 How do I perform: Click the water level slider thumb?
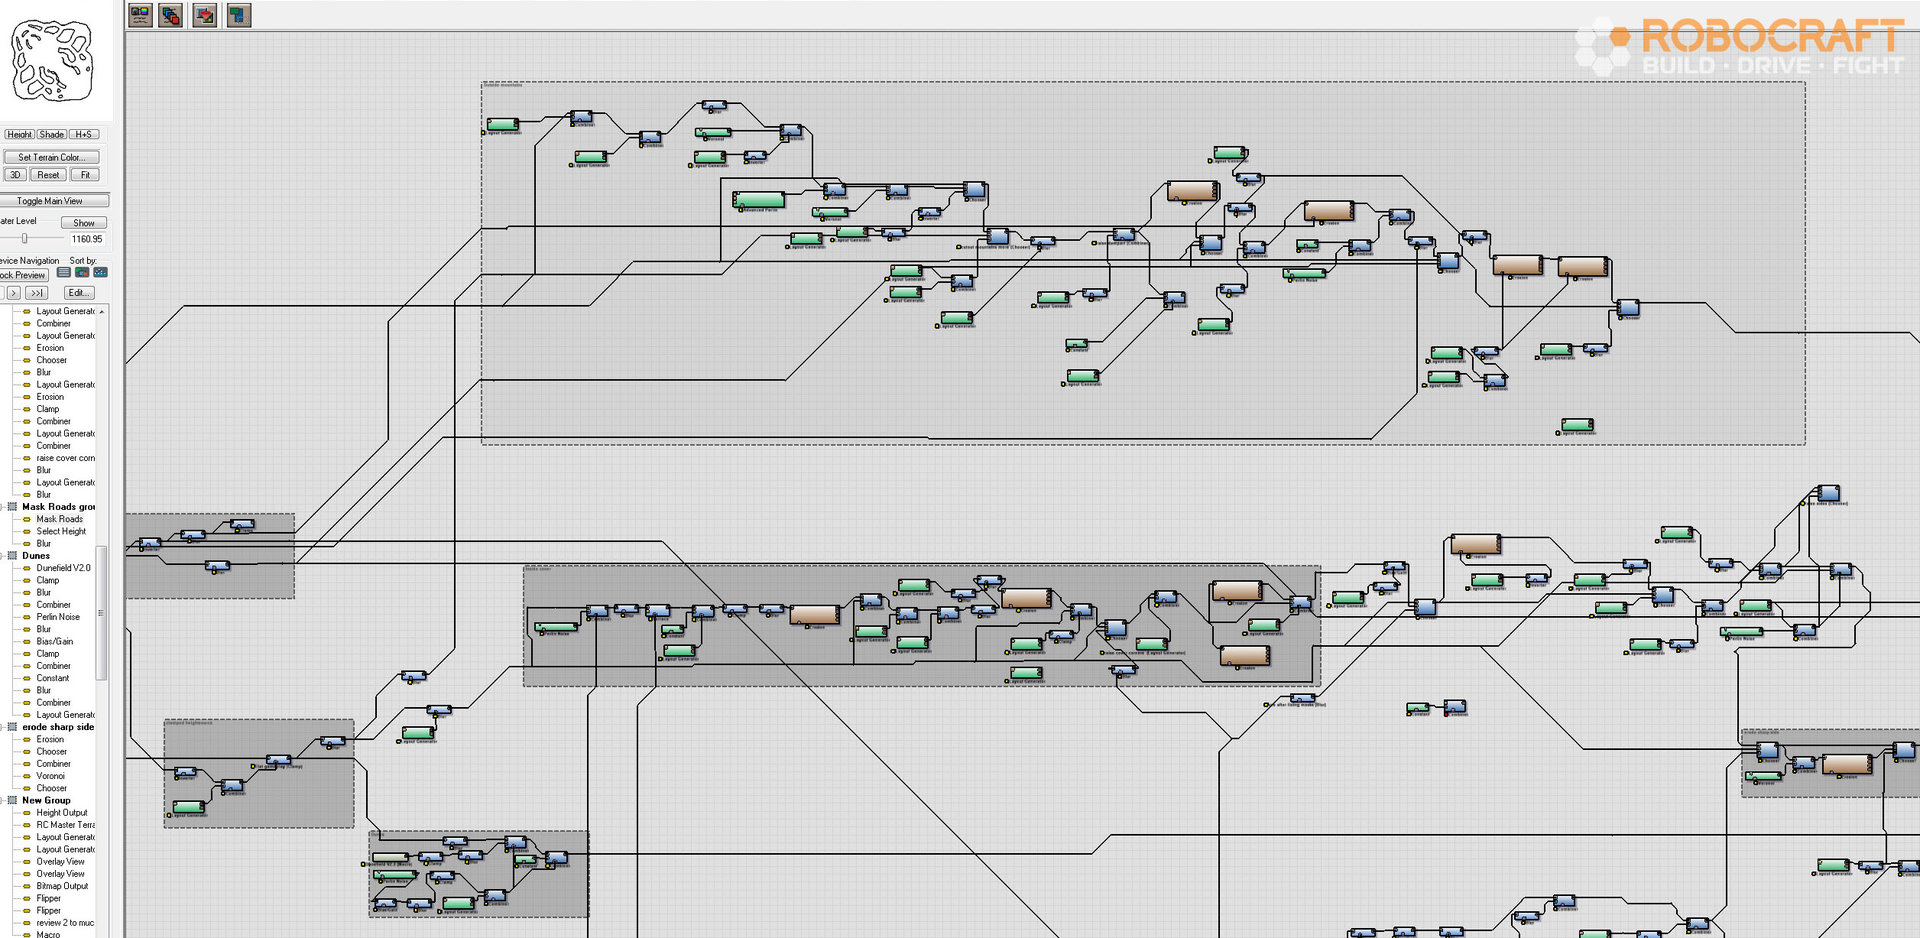click(x=25, y=239)
